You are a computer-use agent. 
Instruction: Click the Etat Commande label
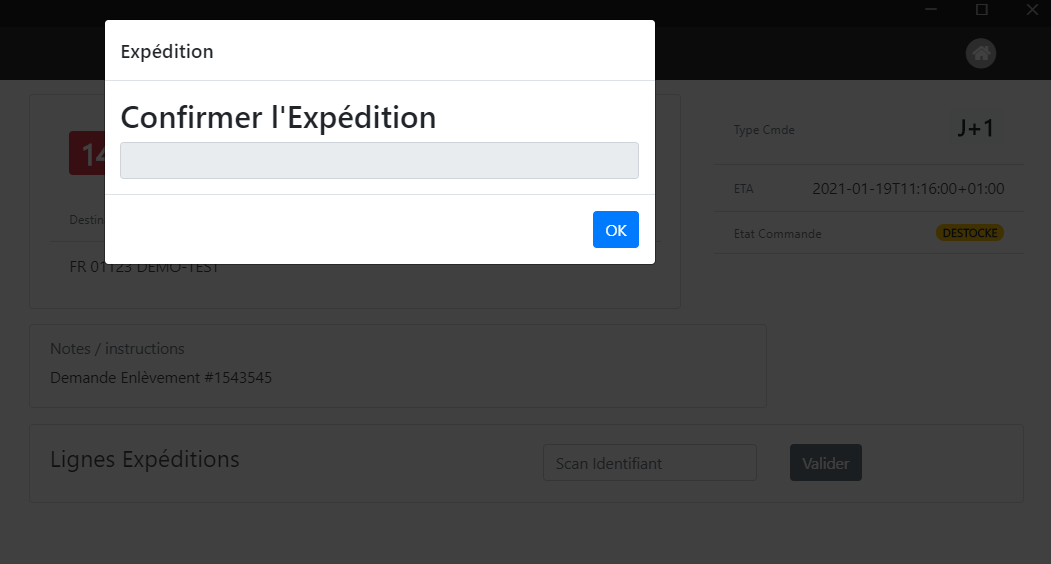point(778,234)
